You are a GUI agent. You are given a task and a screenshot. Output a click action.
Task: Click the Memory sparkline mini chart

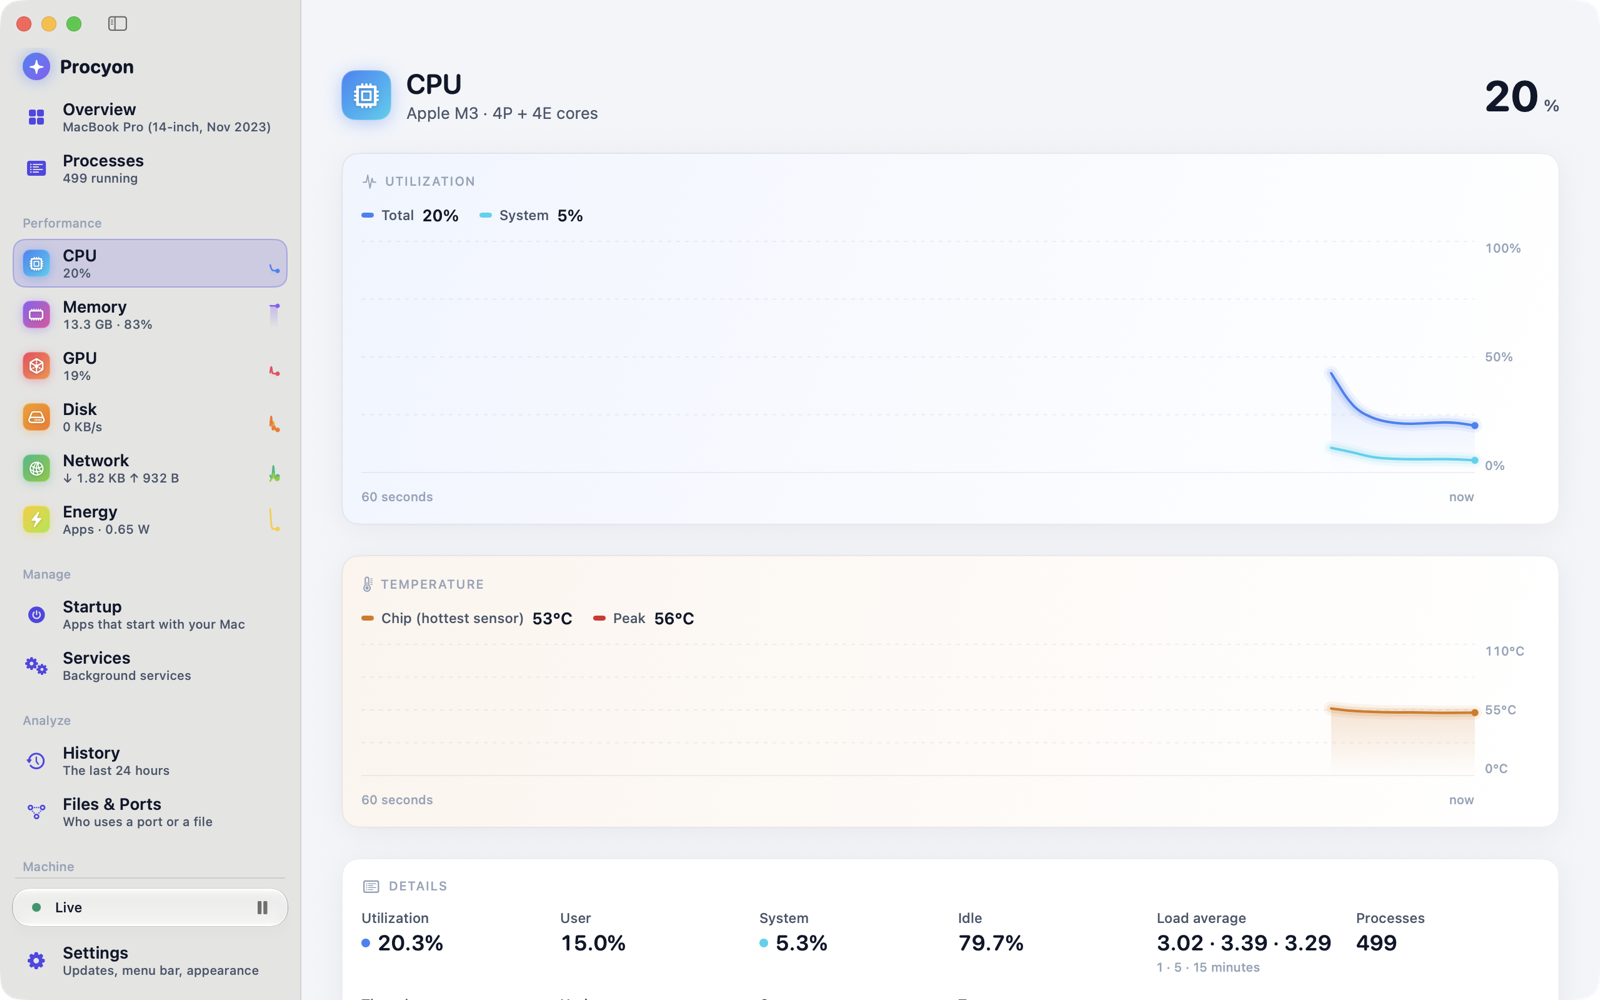click(274, 314)
